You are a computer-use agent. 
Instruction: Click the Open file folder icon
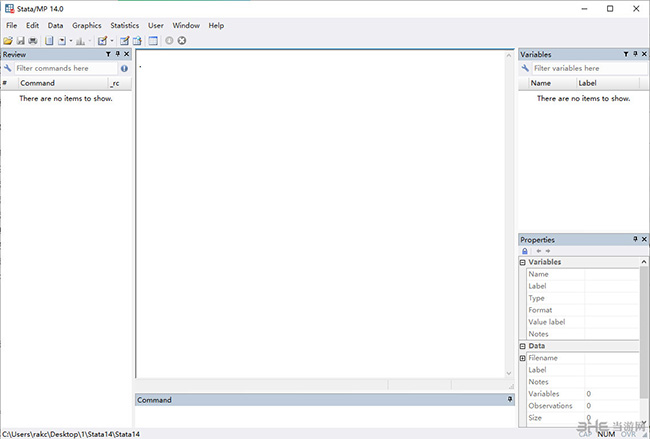coord(8,41)
